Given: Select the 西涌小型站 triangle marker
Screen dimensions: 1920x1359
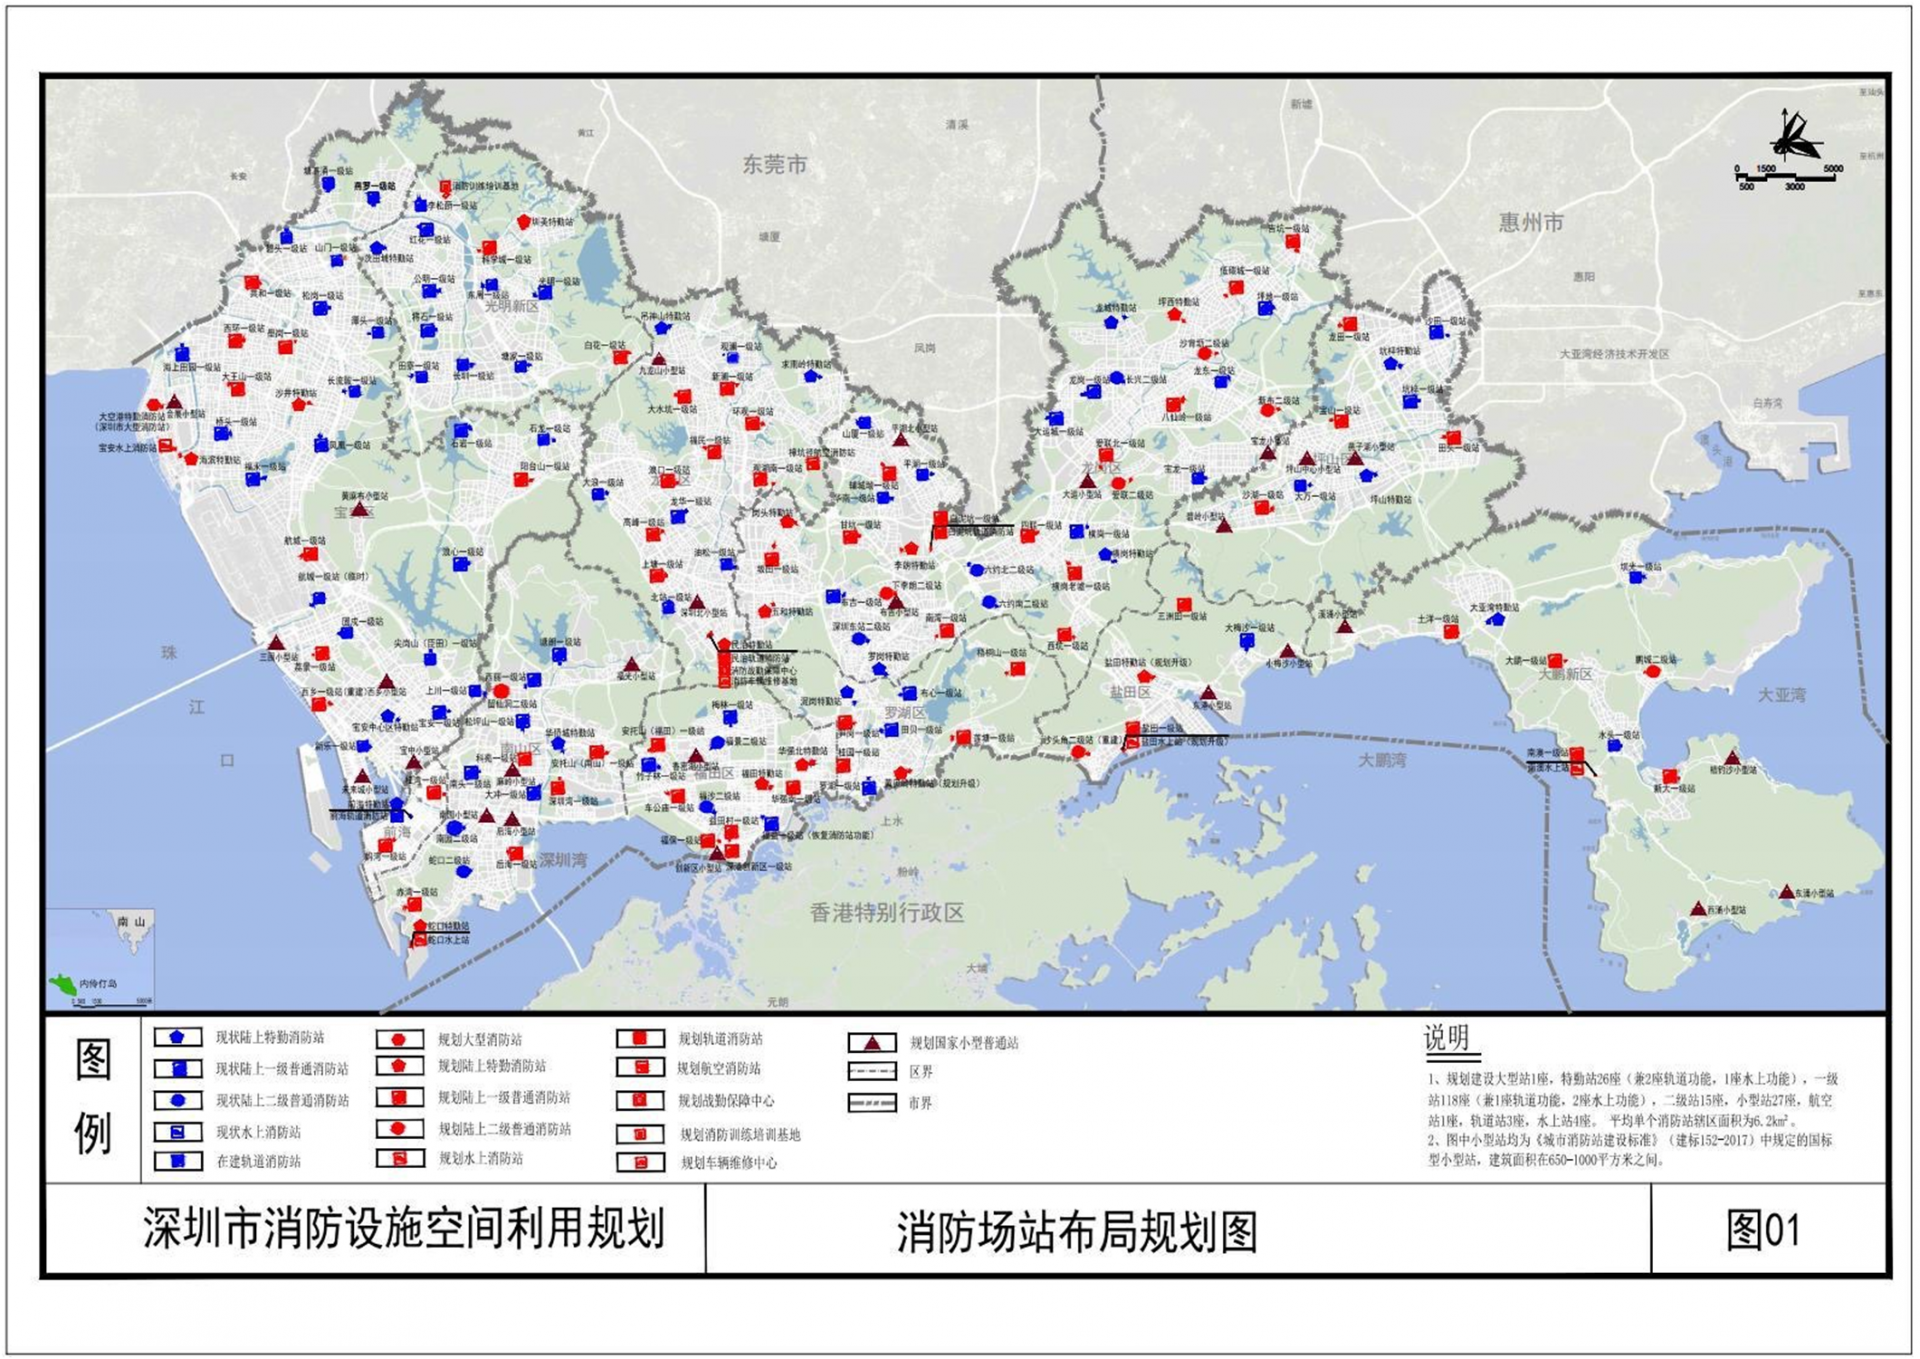Looking at the screenshot, I should [x=1698, y=908].
